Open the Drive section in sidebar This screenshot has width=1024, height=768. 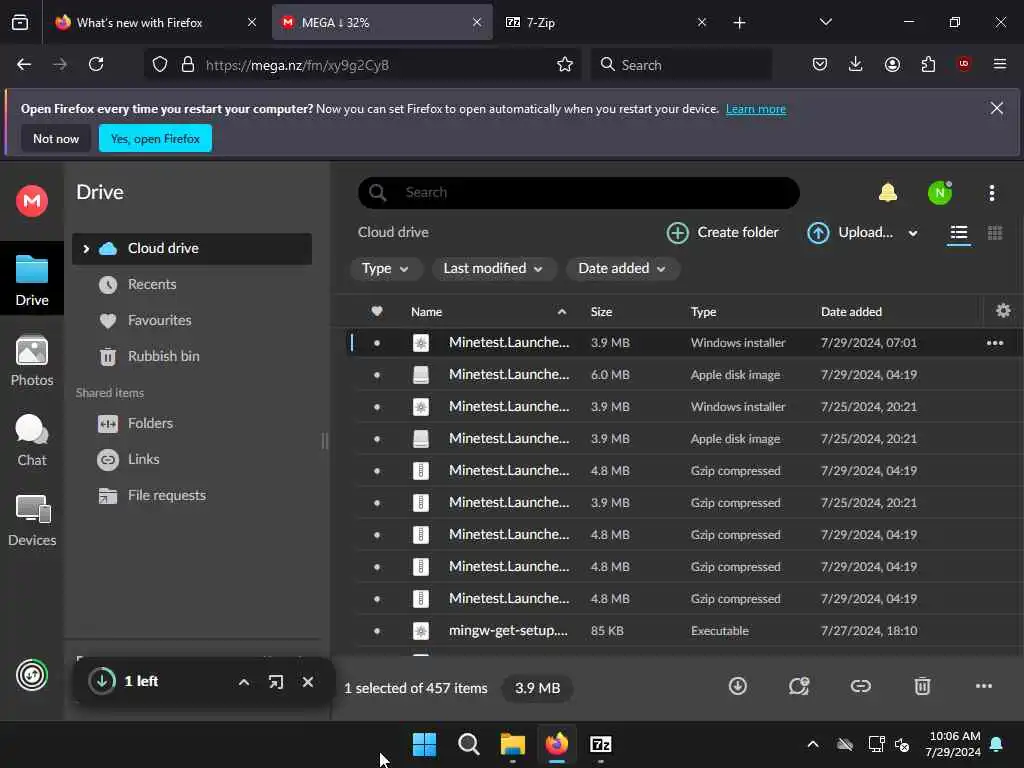pos(32,281)
